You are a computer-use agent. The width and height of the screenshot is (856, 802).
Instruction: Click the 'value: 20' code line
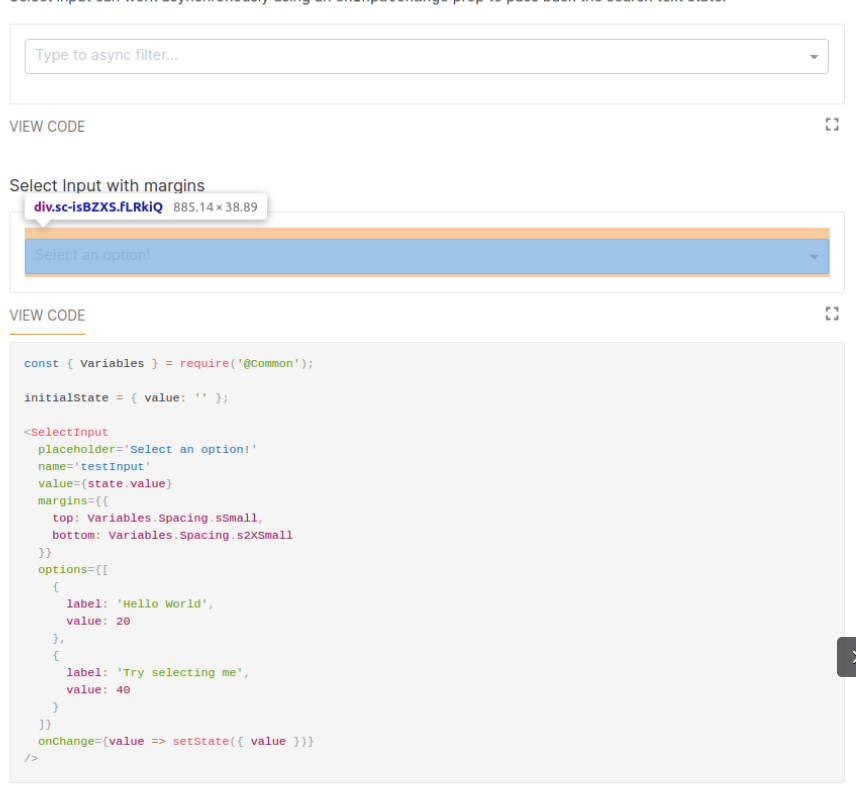pos(98,621)
